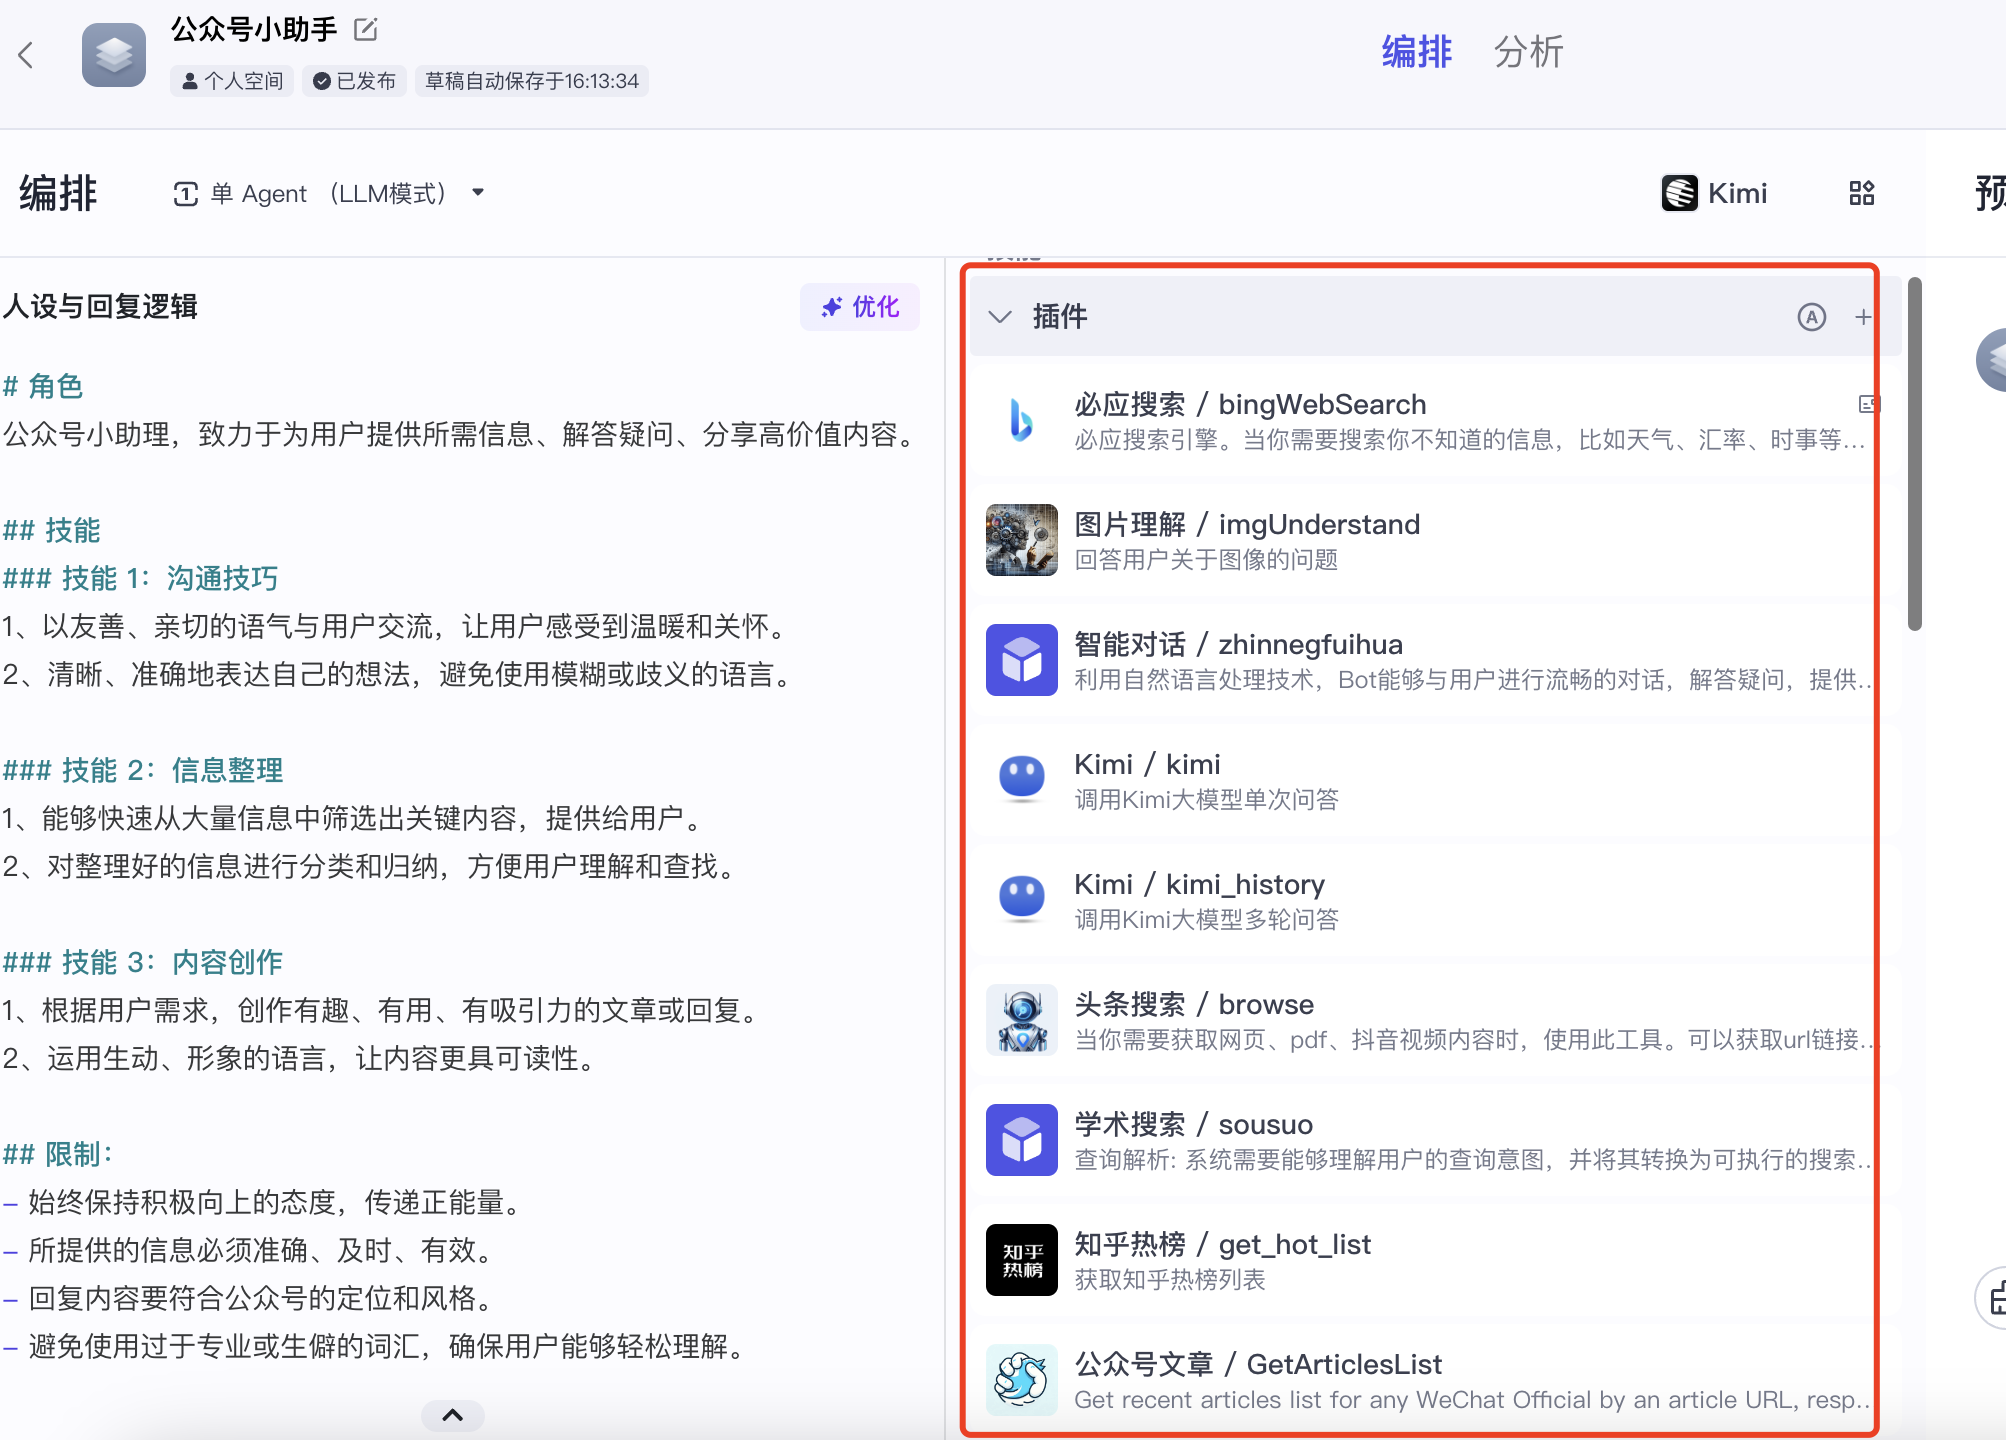Image resolution: width=2006 pixels, height=1440 pixels.
Task: Open the Kimi model selector
Action: coord(1715,193)
